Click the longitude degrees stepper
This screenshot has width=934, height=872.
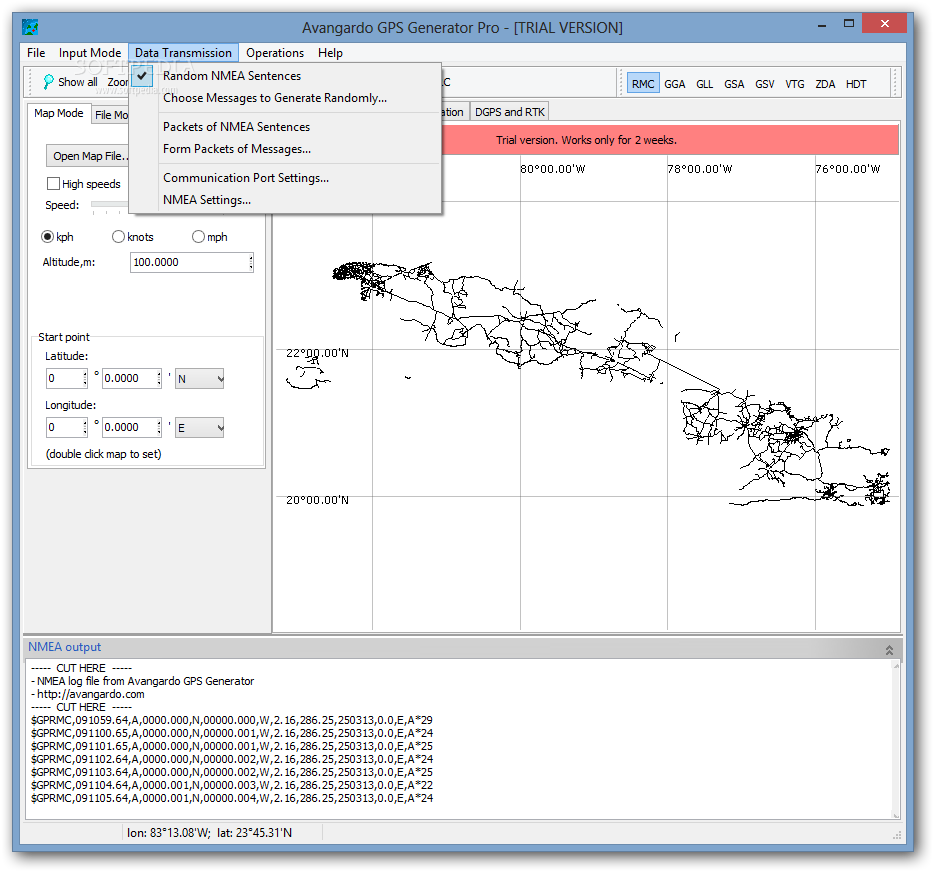85,427
